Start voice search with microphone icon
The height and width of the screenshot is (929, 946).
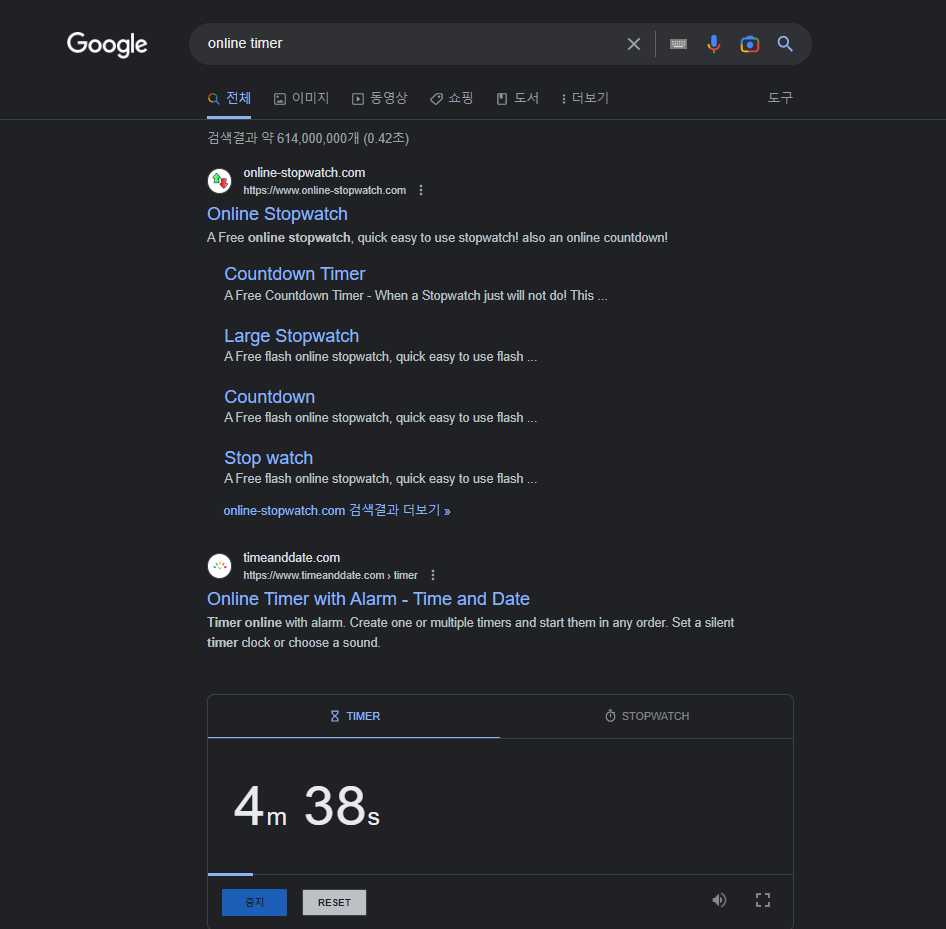click(714, 44)
